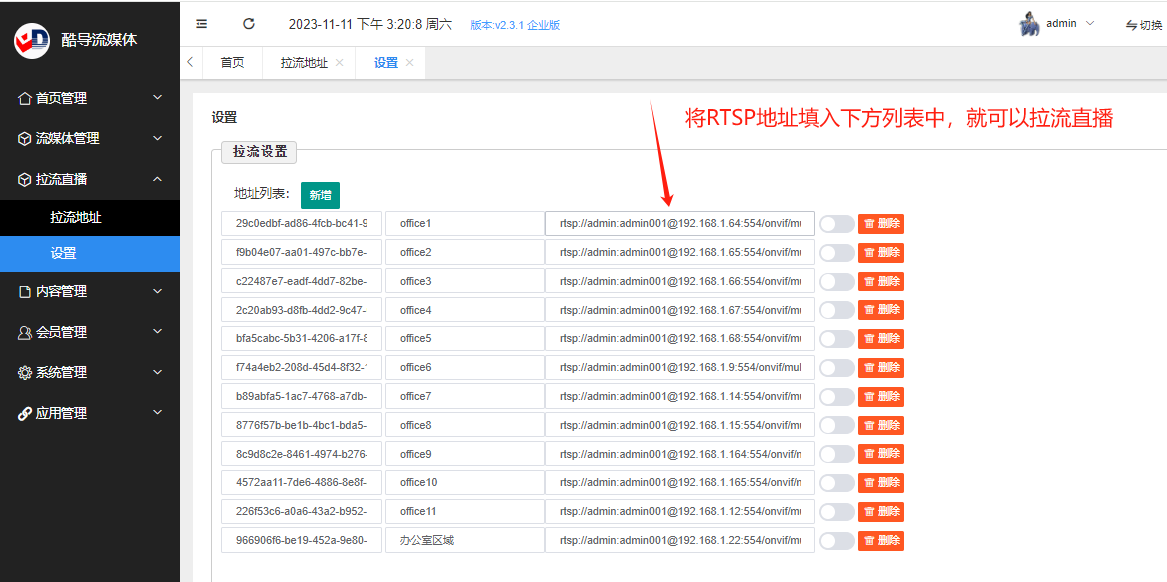
Task: Switch to the 首页 tab
Action: (x=232, y=63)
